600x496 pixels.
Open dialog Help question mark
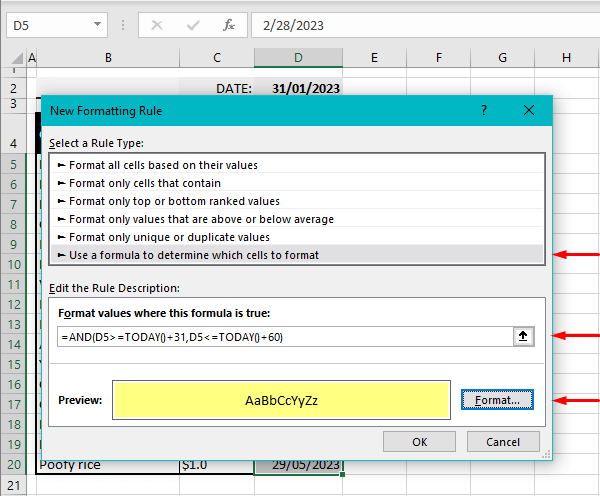pos(484,110)
